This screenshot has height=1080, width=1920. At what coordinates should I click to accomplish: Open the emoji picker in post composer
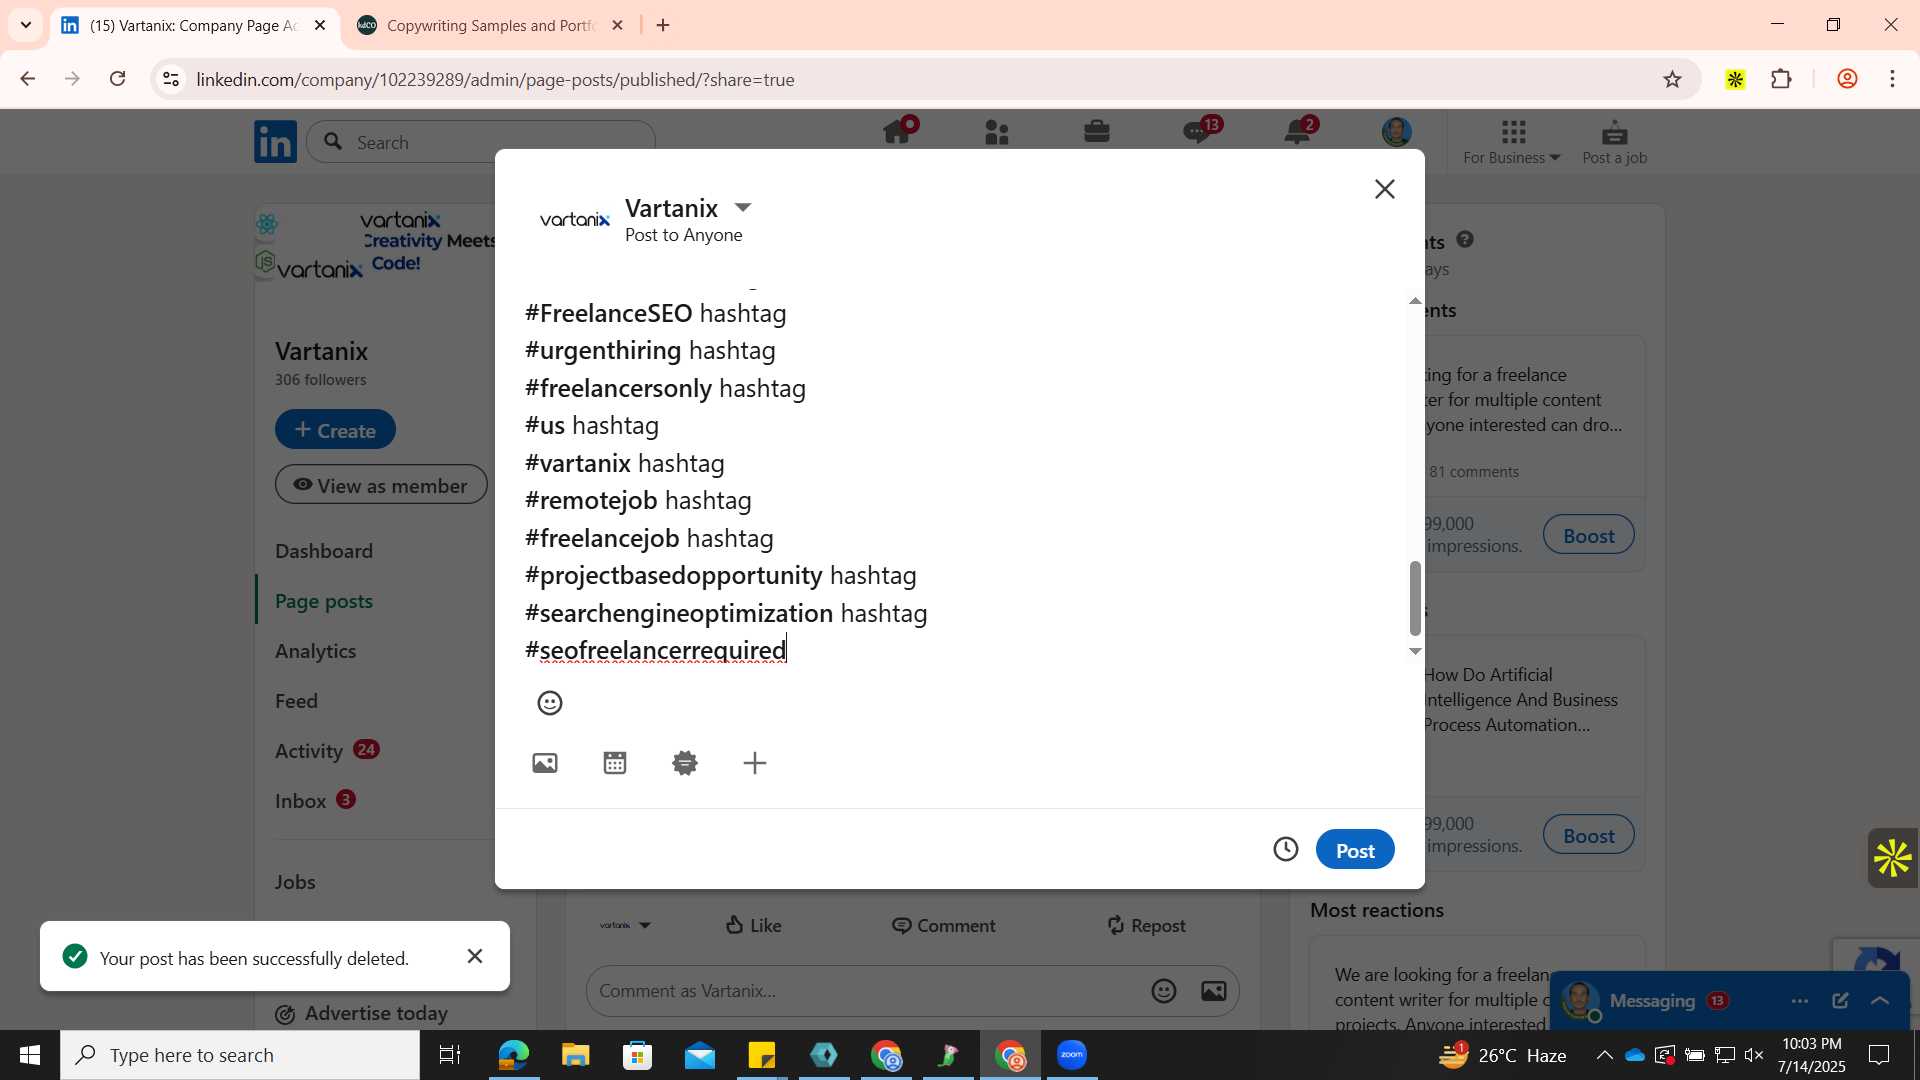pyautogui.click(x=550, y=703)
